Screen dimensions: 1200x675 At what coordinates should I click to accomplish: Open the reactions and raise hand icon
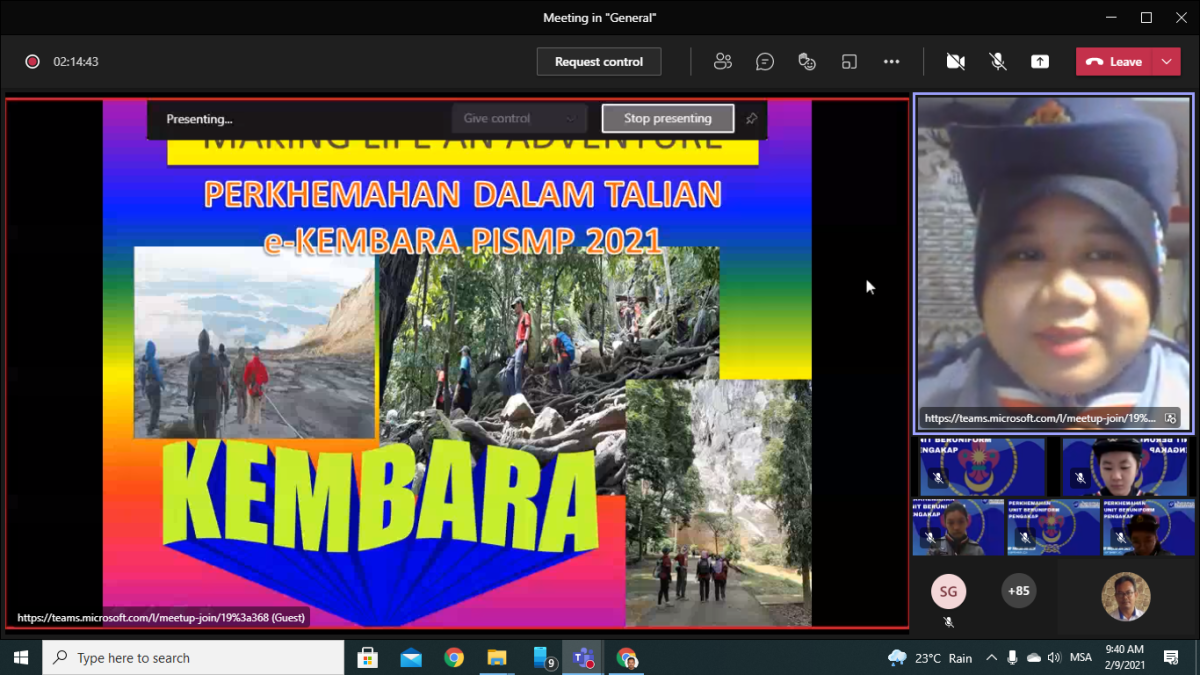(807, 62)
